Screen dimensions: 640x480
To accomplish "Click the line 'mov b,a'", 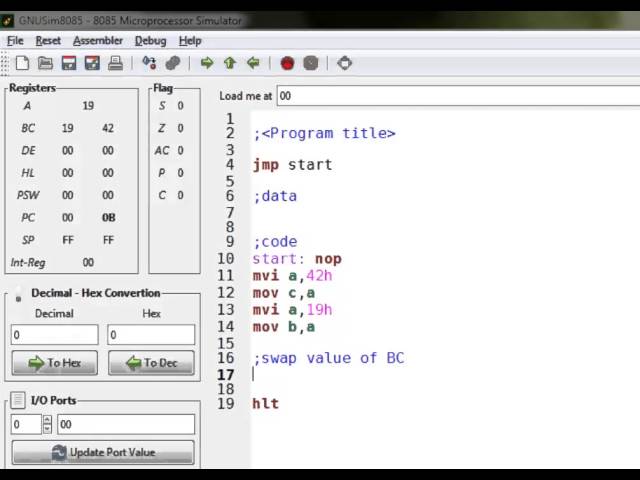I will (x=284, y=327).
